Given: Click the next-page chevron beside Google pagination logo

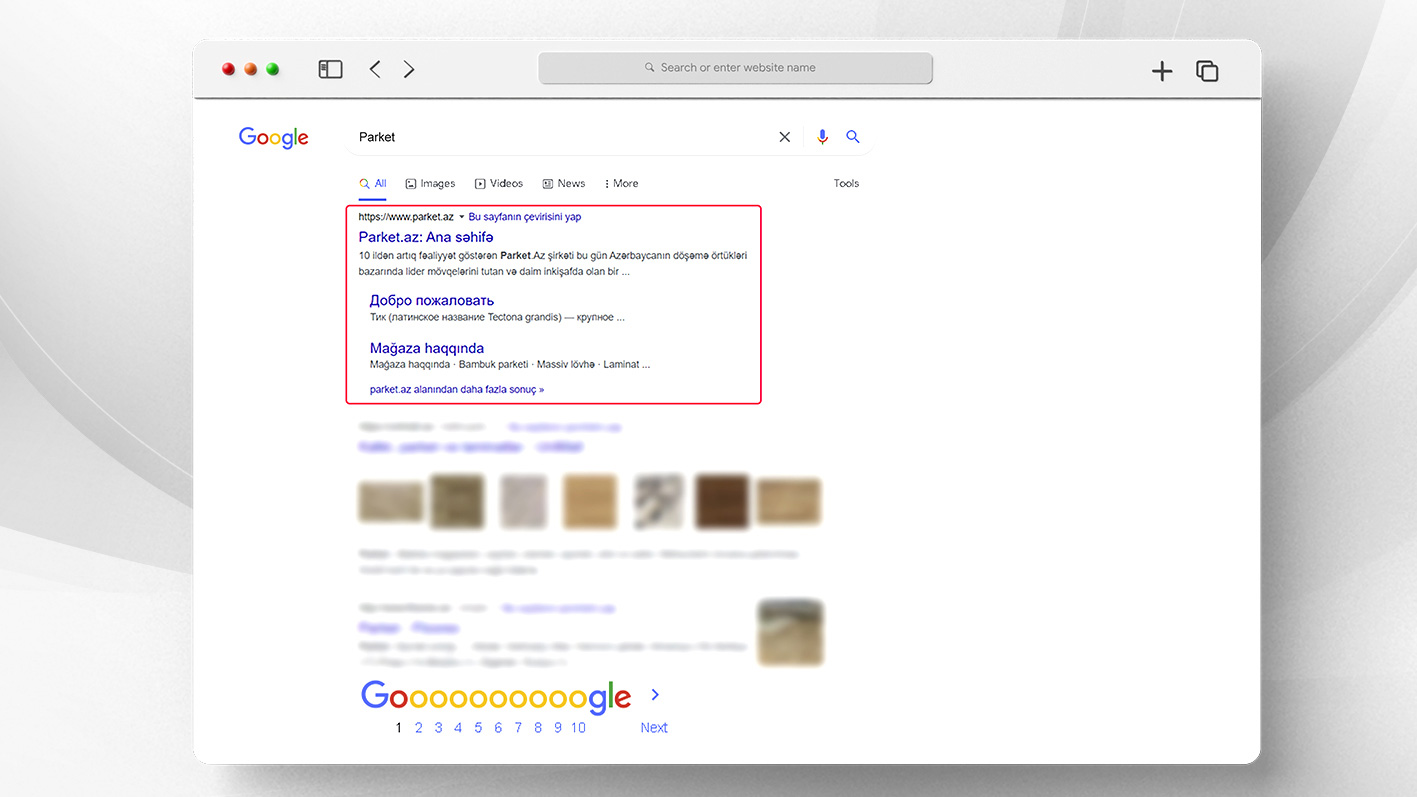Looking at the screenshot, I should coord(655,694).
